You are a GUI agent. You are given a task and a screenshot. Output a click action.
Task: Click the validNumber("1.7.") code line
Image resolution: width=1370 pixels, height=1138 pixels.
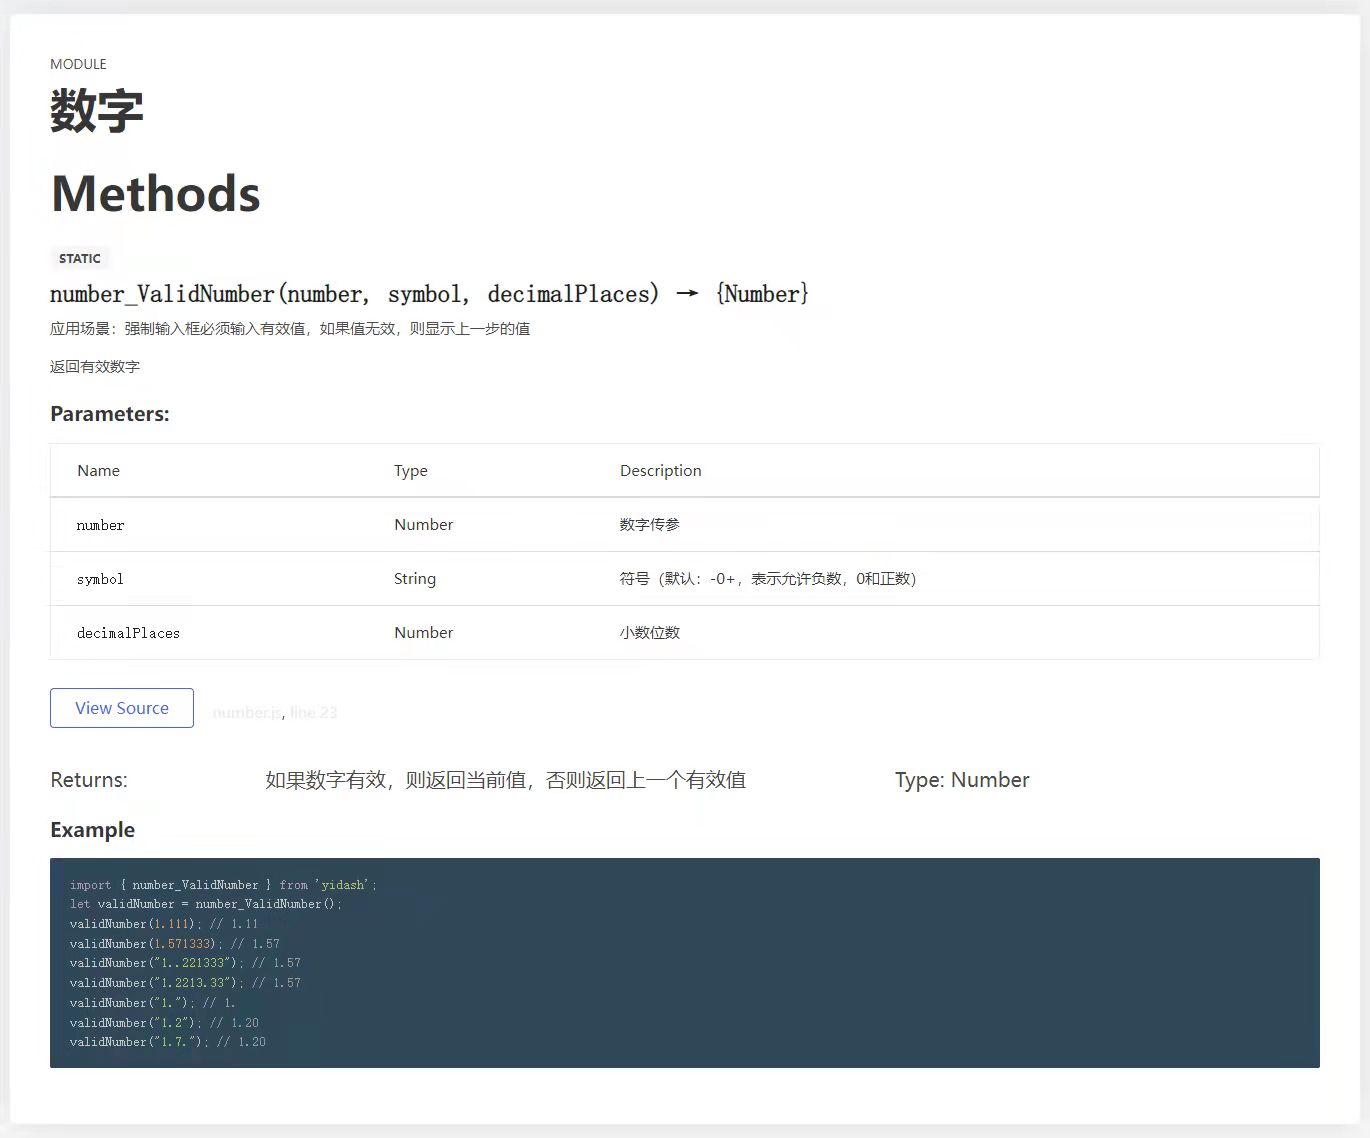point(168,1042)
